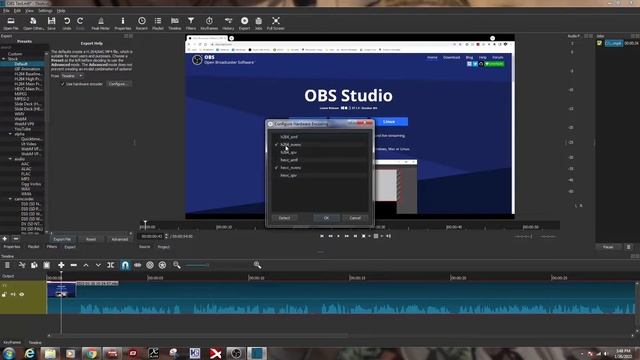
Task: Click Export File button
Action: [x=62, y=239]
